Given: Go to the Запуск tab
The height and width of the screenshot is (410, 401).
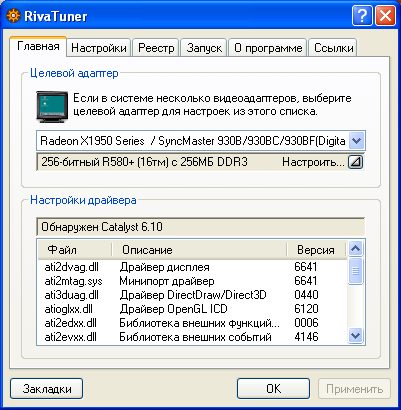Looking at the screenshot, I should point(204,48).
